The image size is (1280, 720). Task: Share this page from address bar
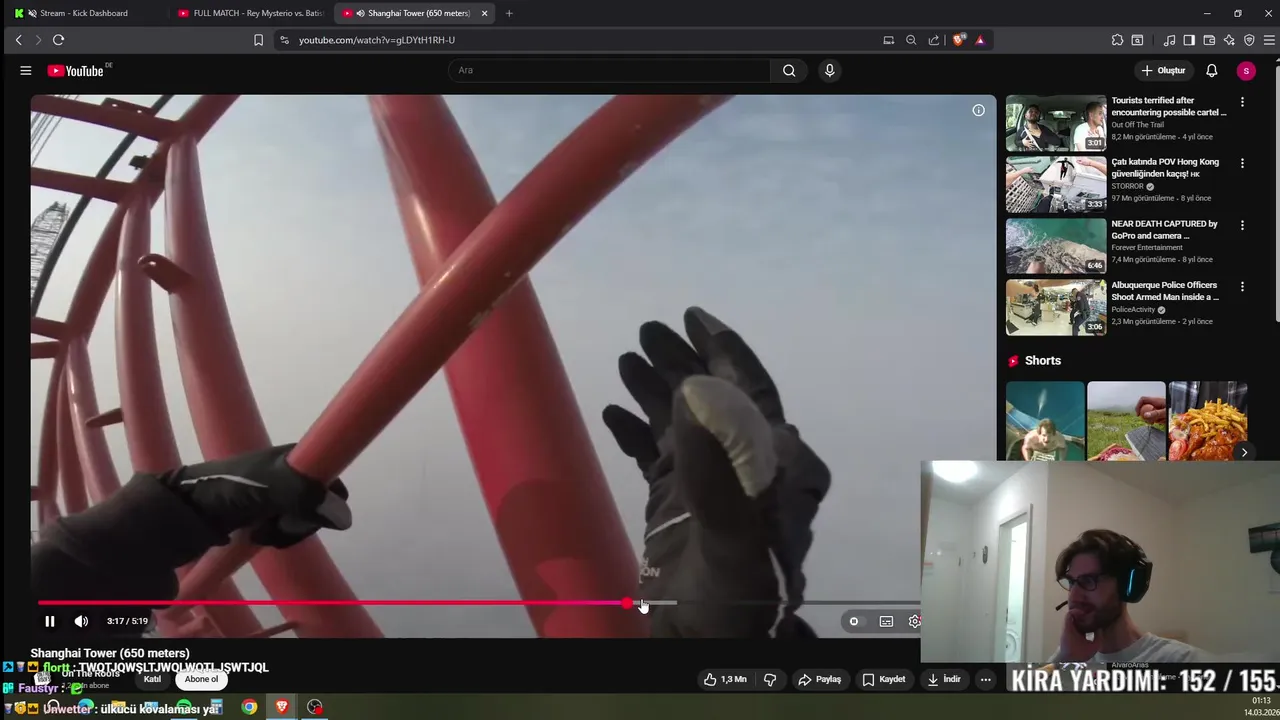coord(934,40)
